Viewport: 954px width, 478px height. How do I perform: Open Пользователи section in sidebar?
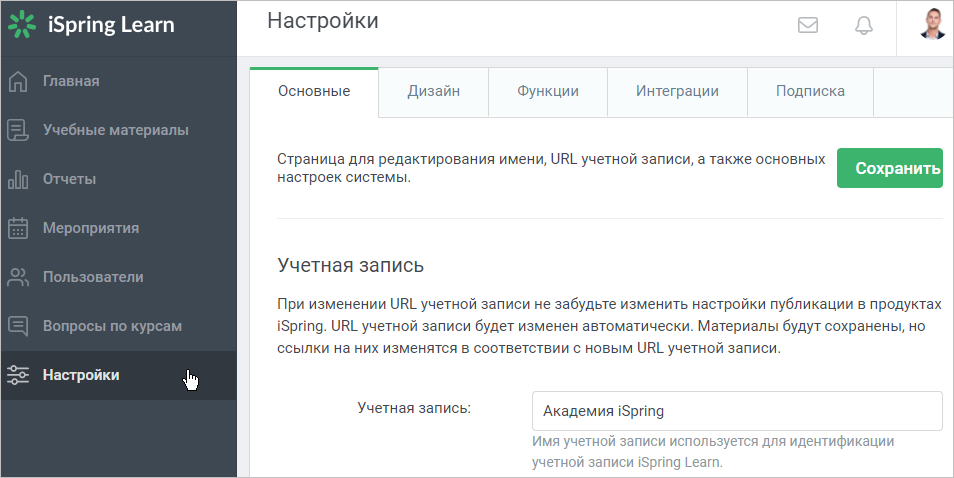click(119, 277)
